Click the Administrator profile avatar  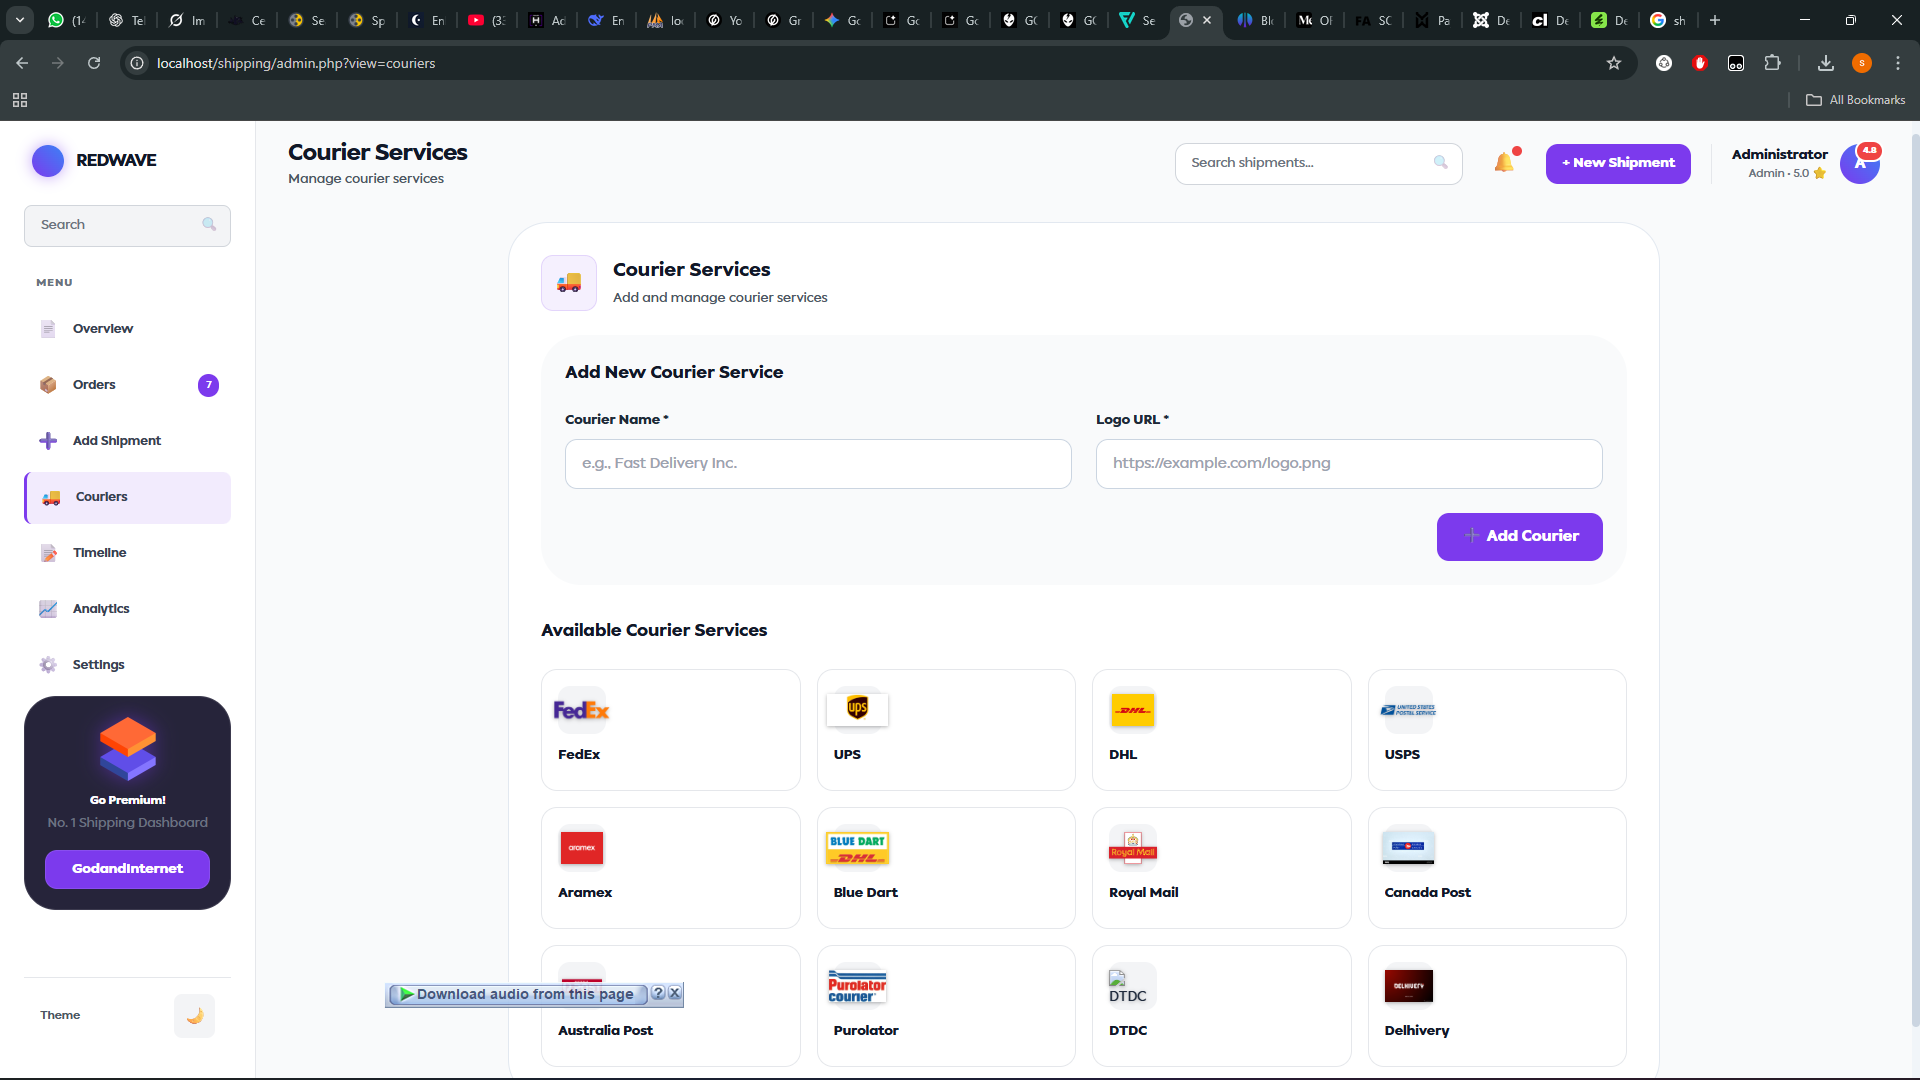1859,163
